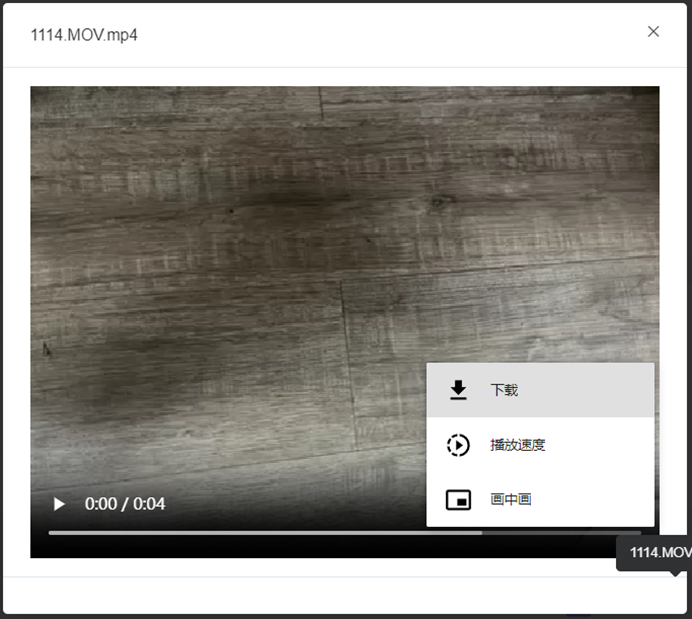Click the unbuffered right end of the seek bar
The width and height of the screenshot is (692, 619).
point(637,533)
